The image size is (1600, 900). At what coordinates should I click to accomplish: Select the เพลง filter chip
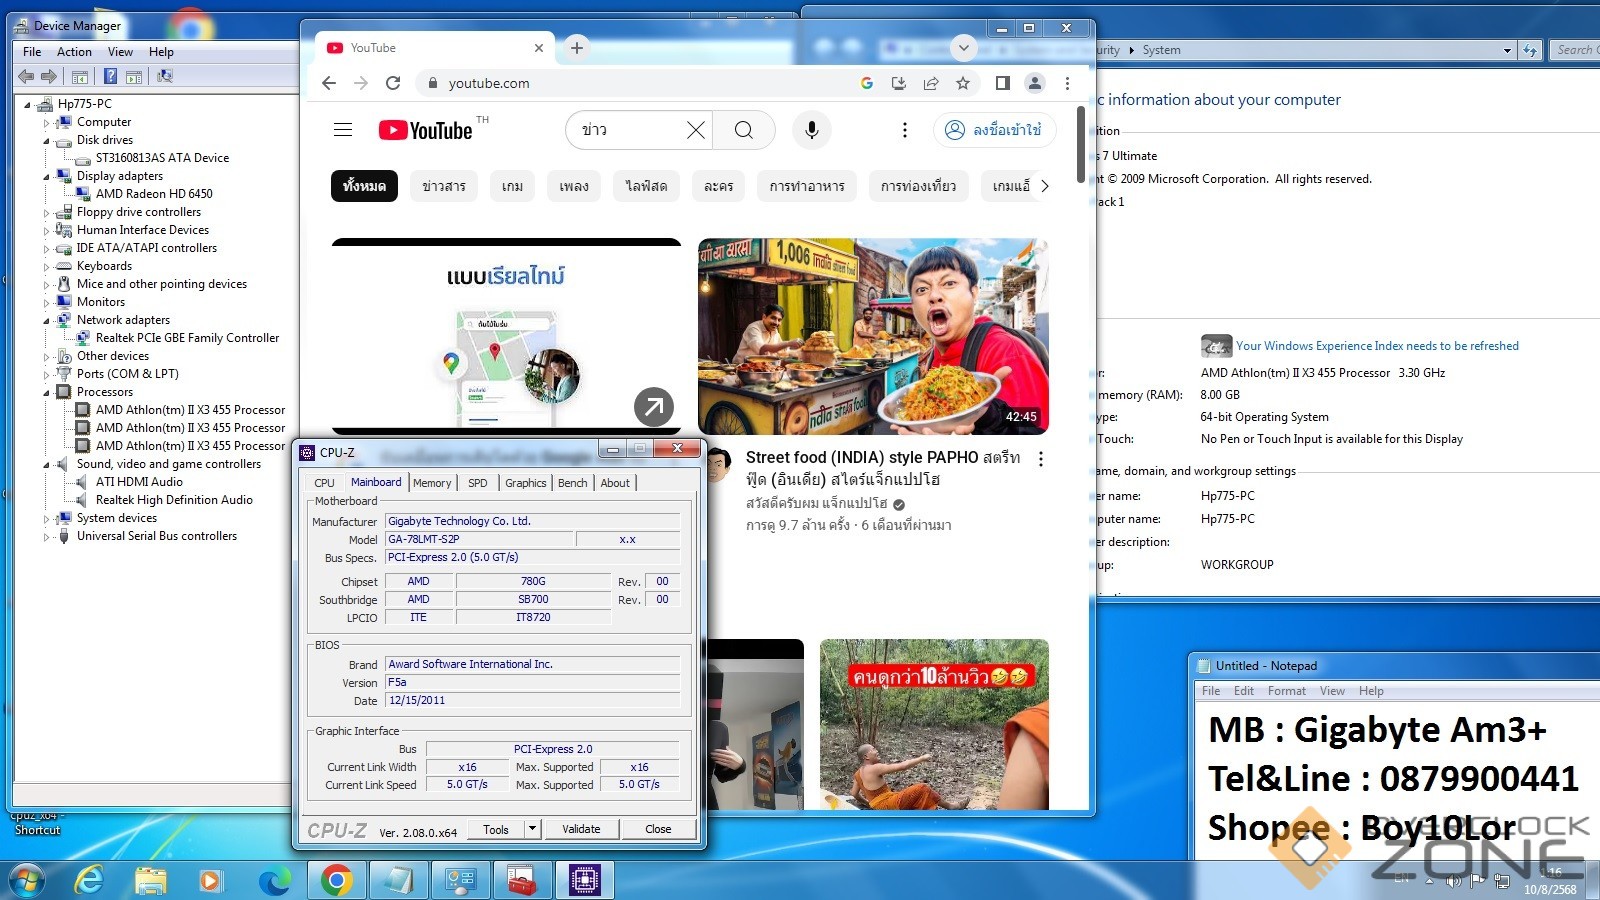pyautogui.click(x=573, y=186)
